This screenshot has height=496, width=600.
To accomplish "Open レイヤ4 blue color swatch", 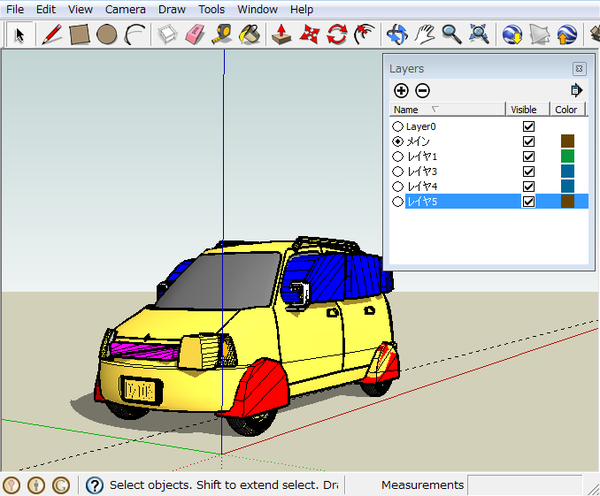I will point(567,186).
